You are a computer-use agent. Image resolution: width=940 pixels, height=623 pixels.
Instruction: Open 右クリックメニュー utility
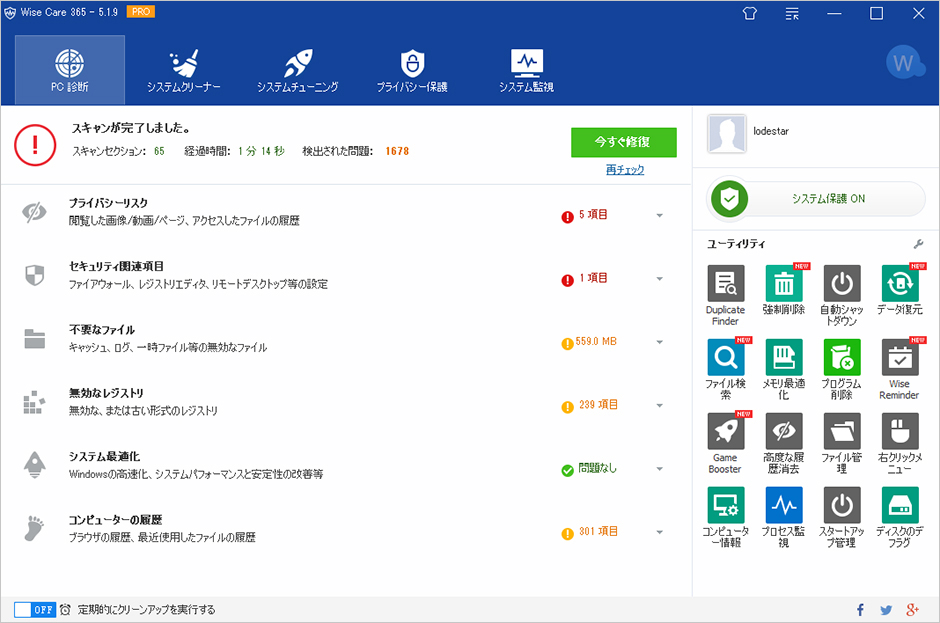900,443
